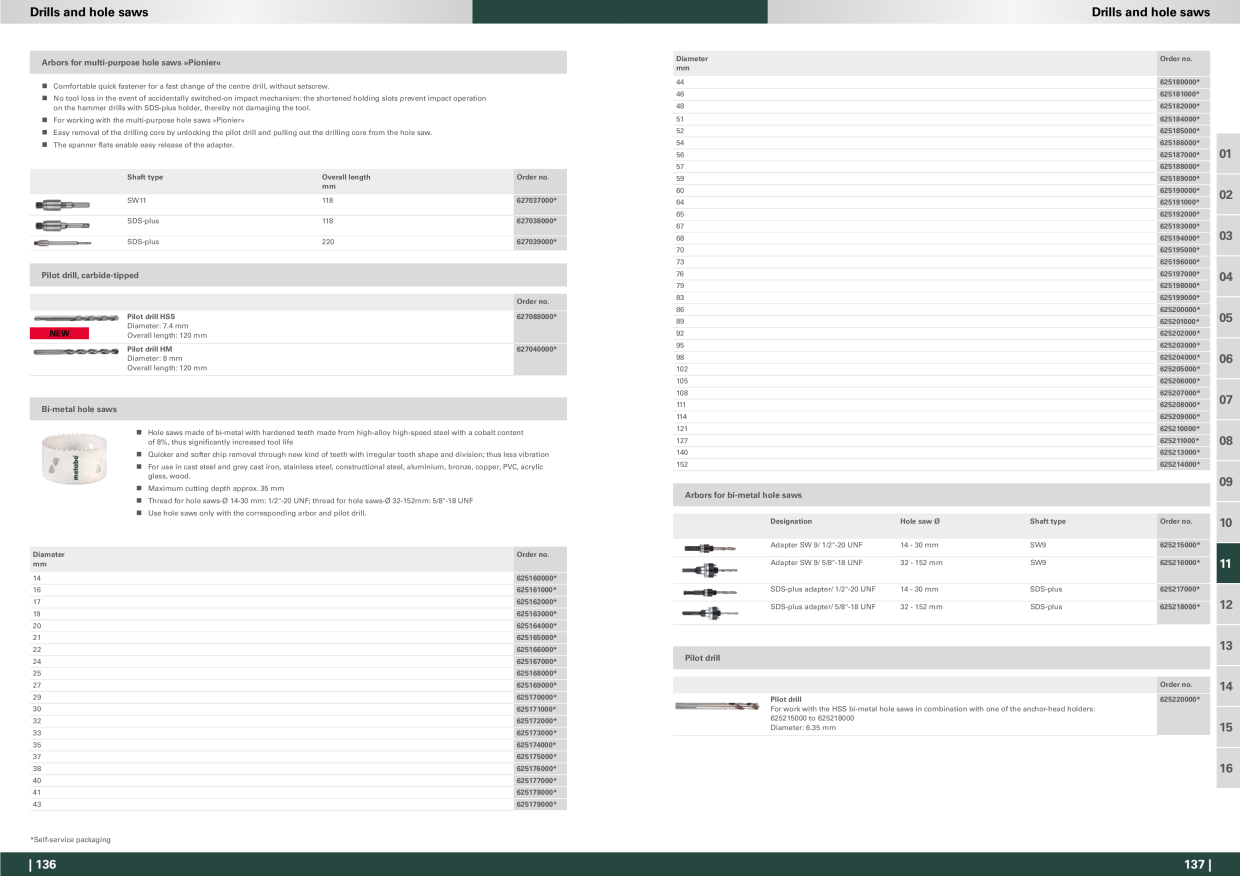Jump to chapter tab 14

pos(1227,687)
